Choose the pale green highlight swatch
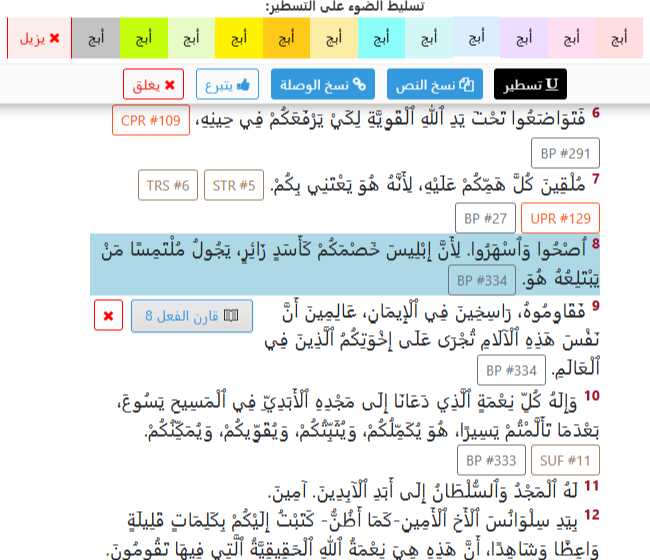This screenshot has width=650, height=560. point(191,38)
